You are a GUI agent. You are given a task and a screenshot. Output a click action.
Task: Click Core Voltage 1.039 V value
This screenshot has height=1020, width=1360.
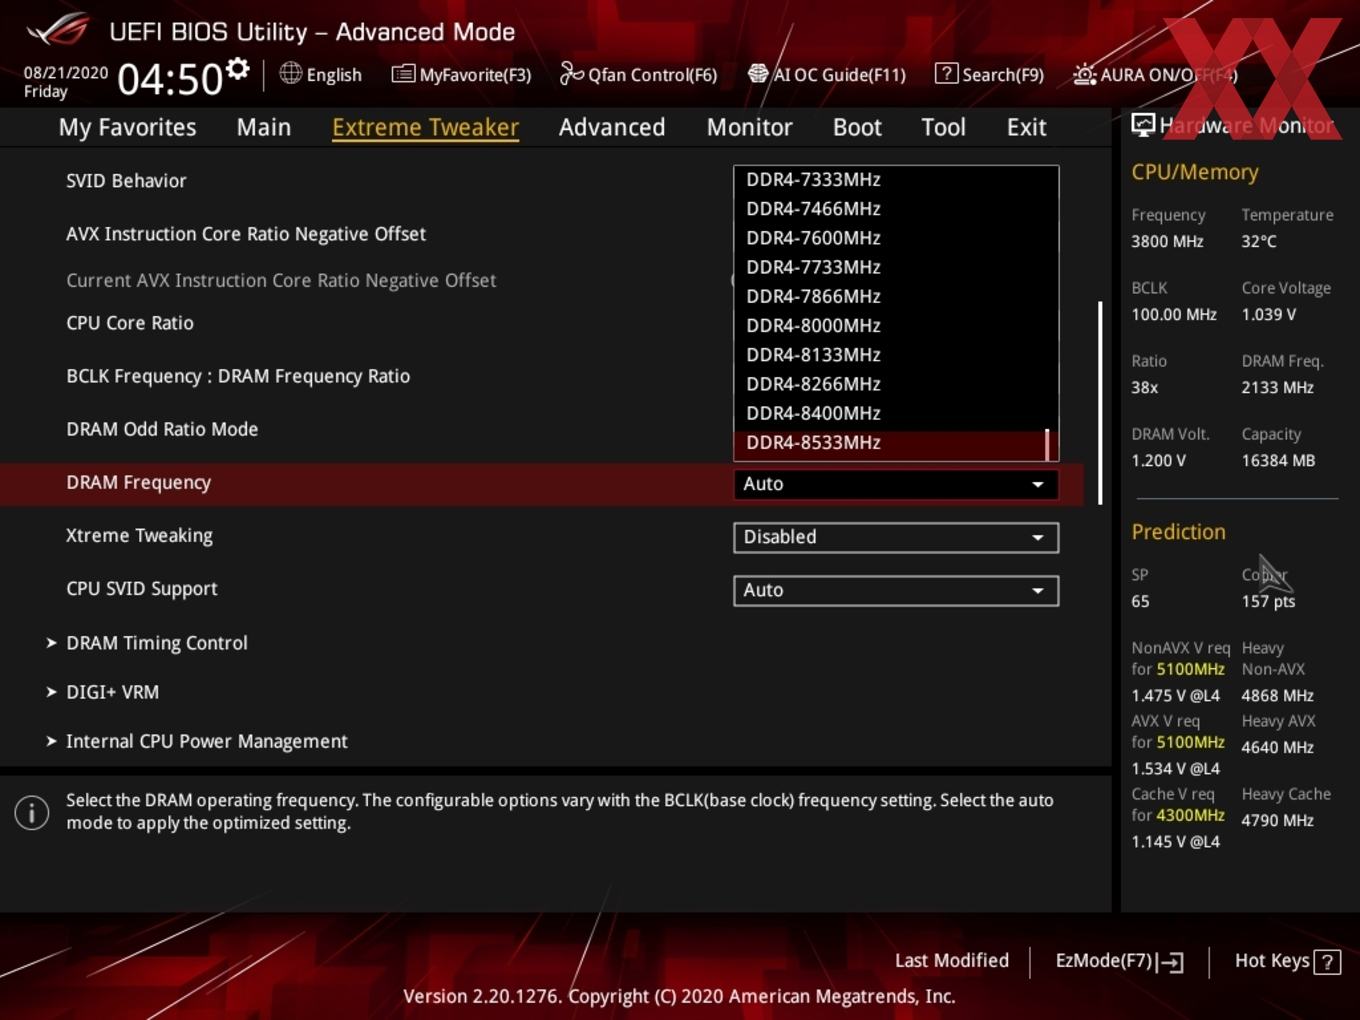click(x=1269, y=314)
